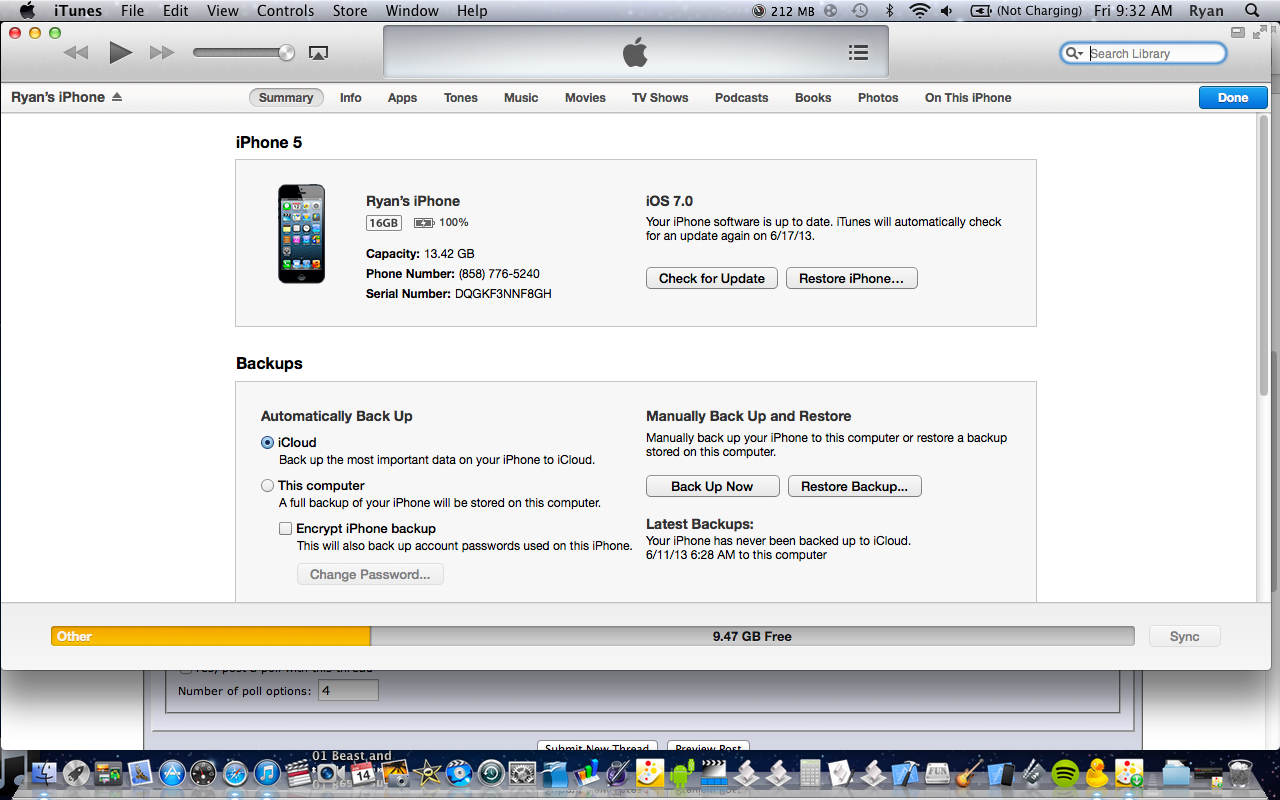Open the Up Next list icon
Screen dimensions: 1280x800
pyautogui.click(x=858, y=53)
